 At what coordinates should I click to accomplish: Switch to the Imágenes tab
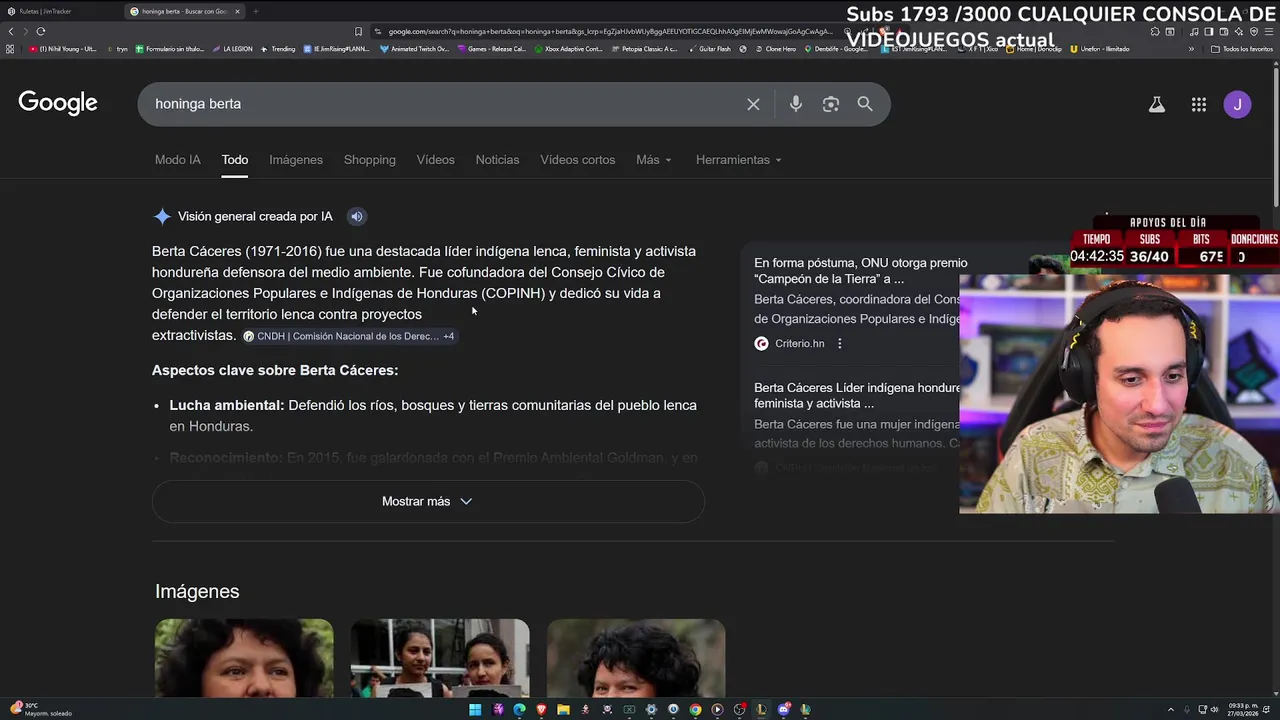tap(296, 160)
